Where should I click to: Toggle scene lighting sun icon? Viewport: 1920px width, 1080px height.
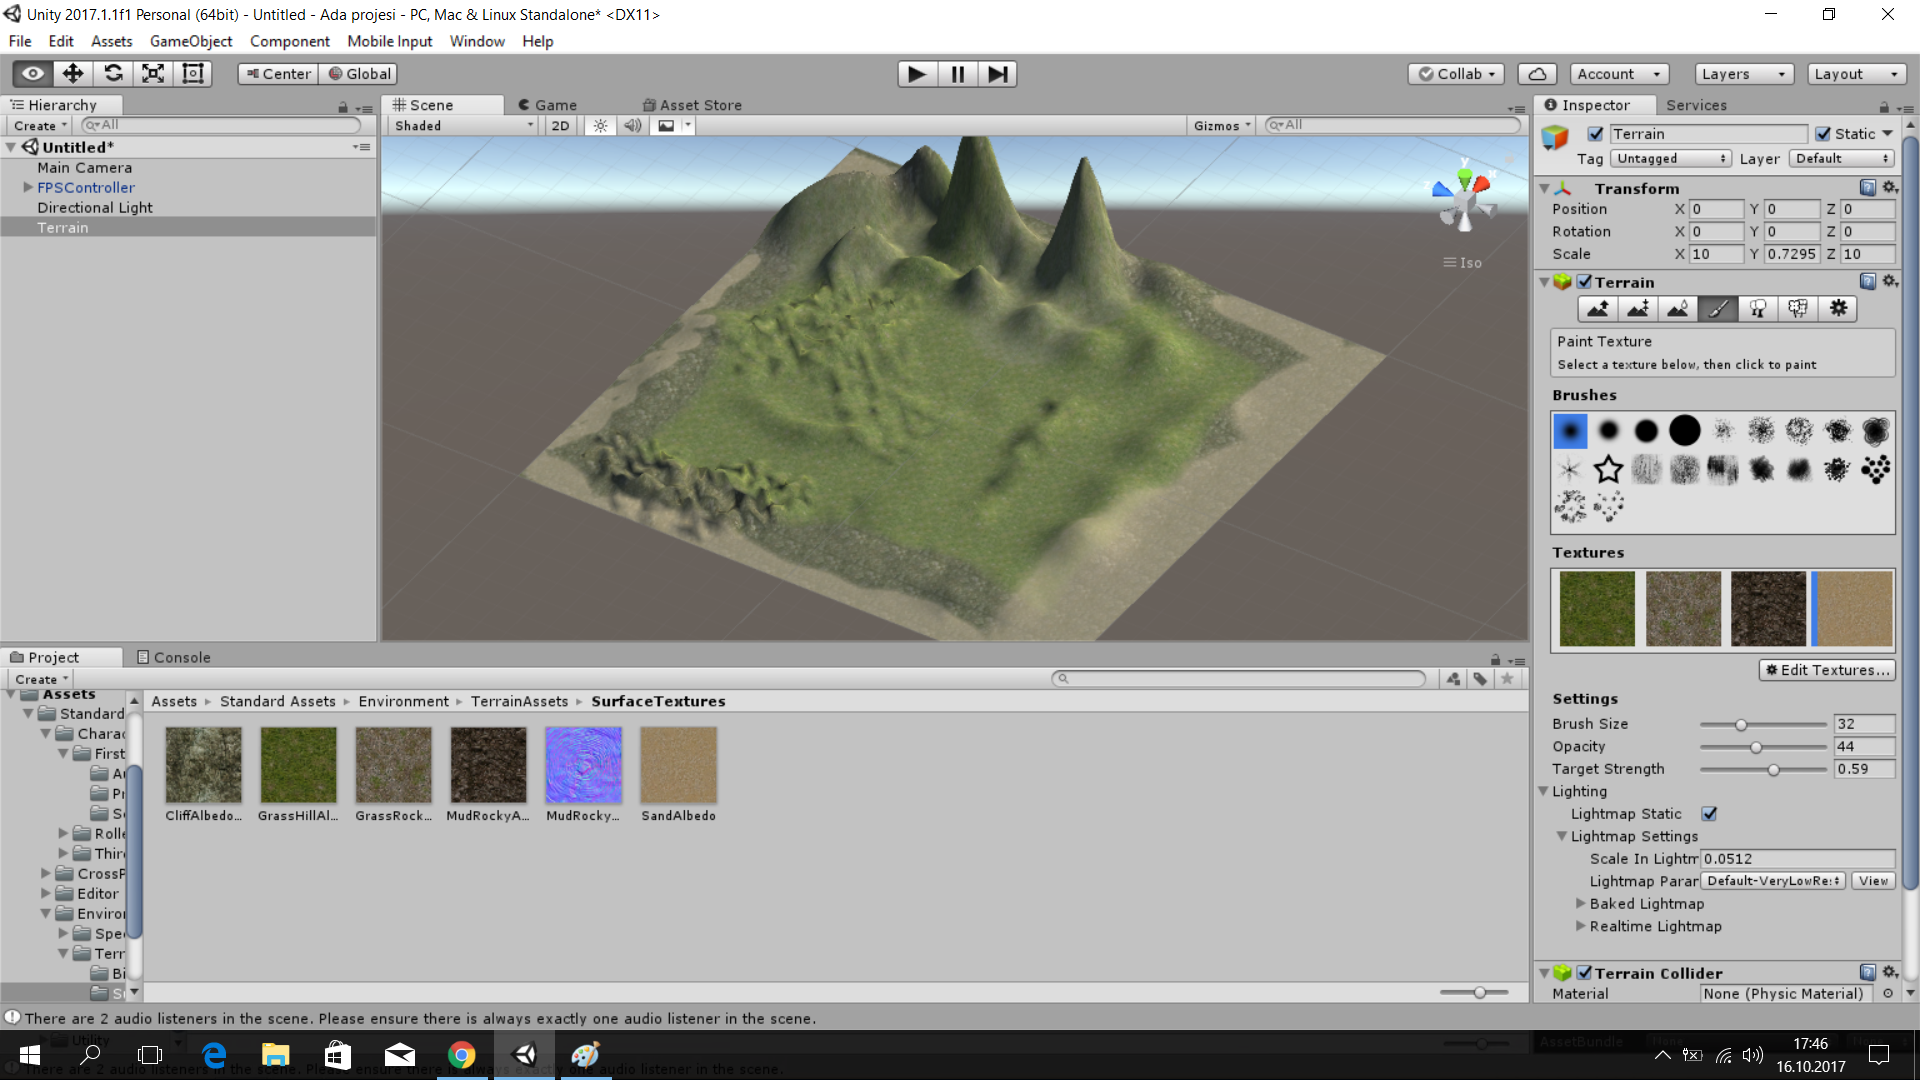point(600,126)
